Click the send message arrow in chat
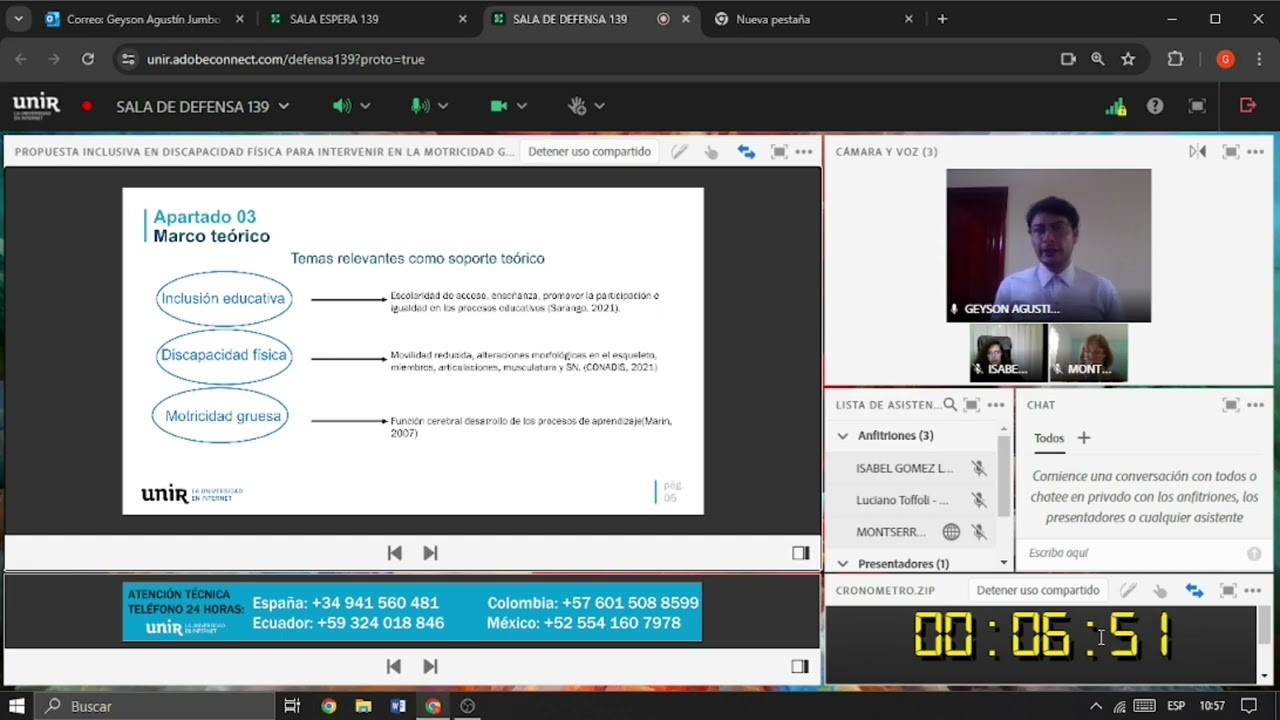The image size is (1280, 720). point(1254,553)
